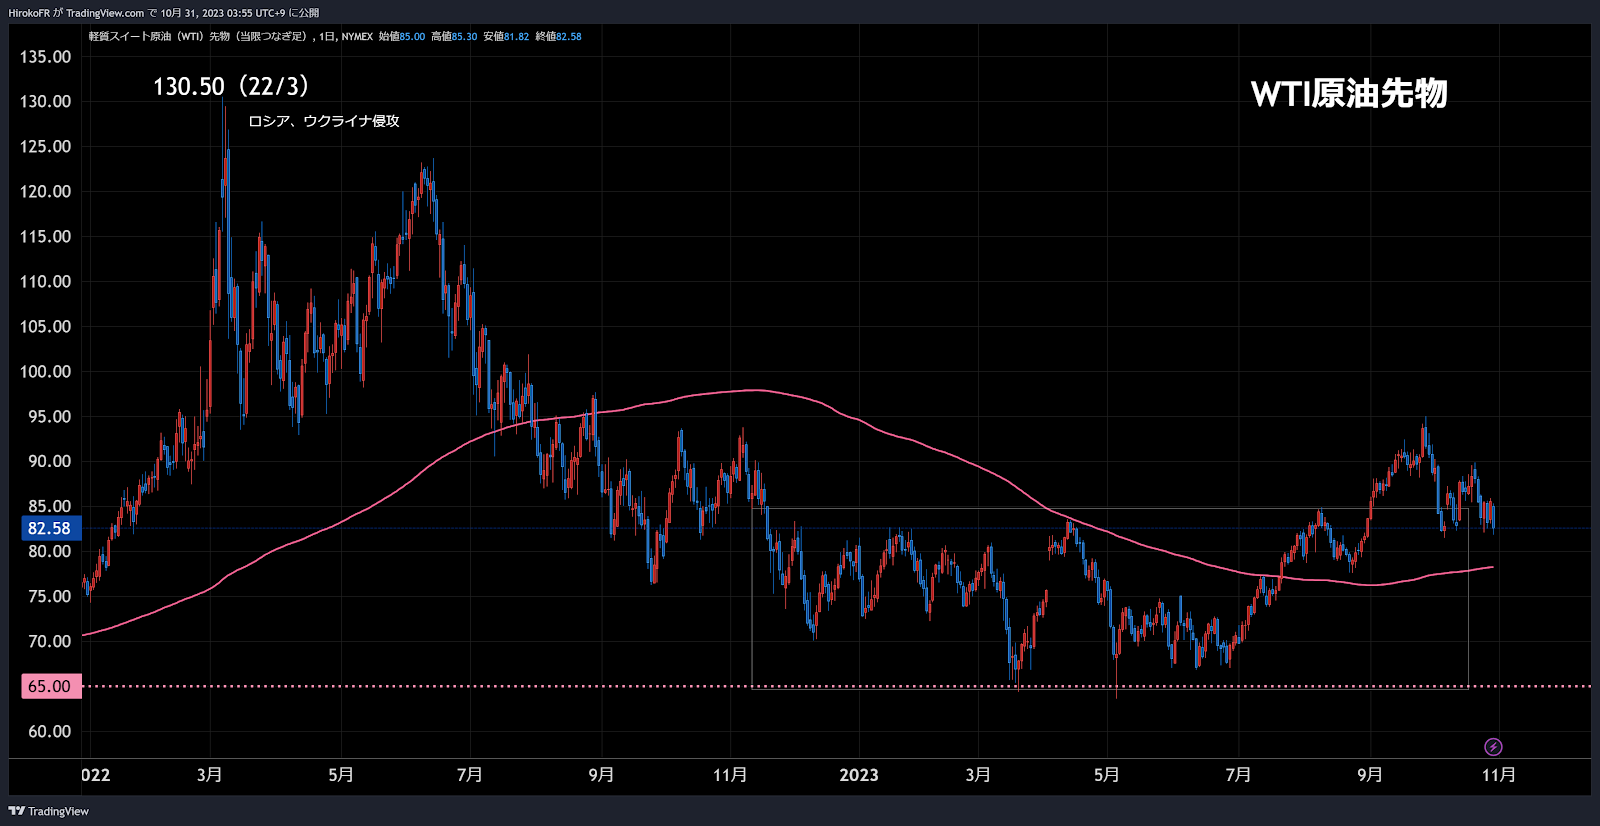The height and width of the screenshot is (826, 1600).
Task: Click the 135.00 price axis label
Action: coord(46,57)
